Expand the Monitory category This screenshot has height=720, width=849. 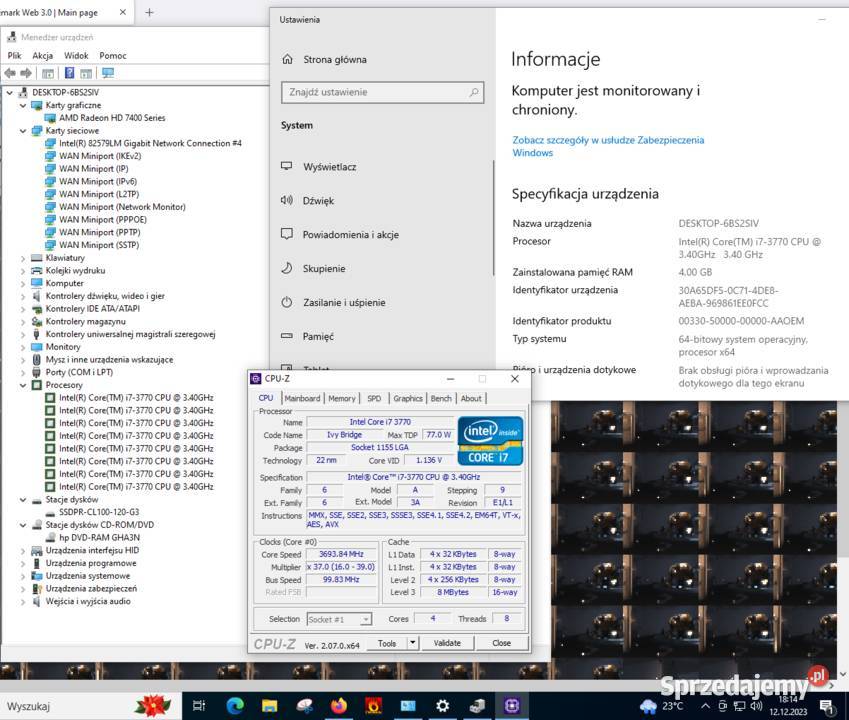point(23,347)
